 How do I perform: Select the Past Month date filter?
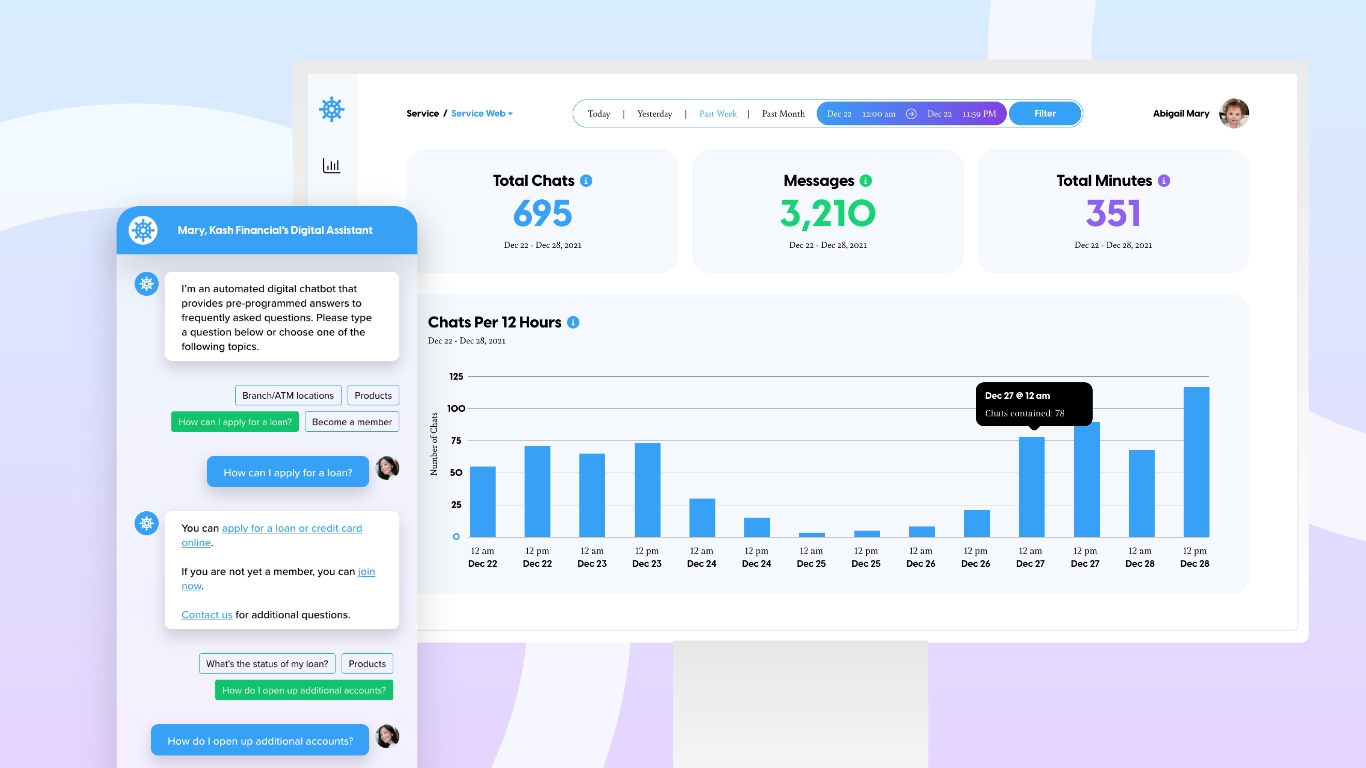pos(783,114)
